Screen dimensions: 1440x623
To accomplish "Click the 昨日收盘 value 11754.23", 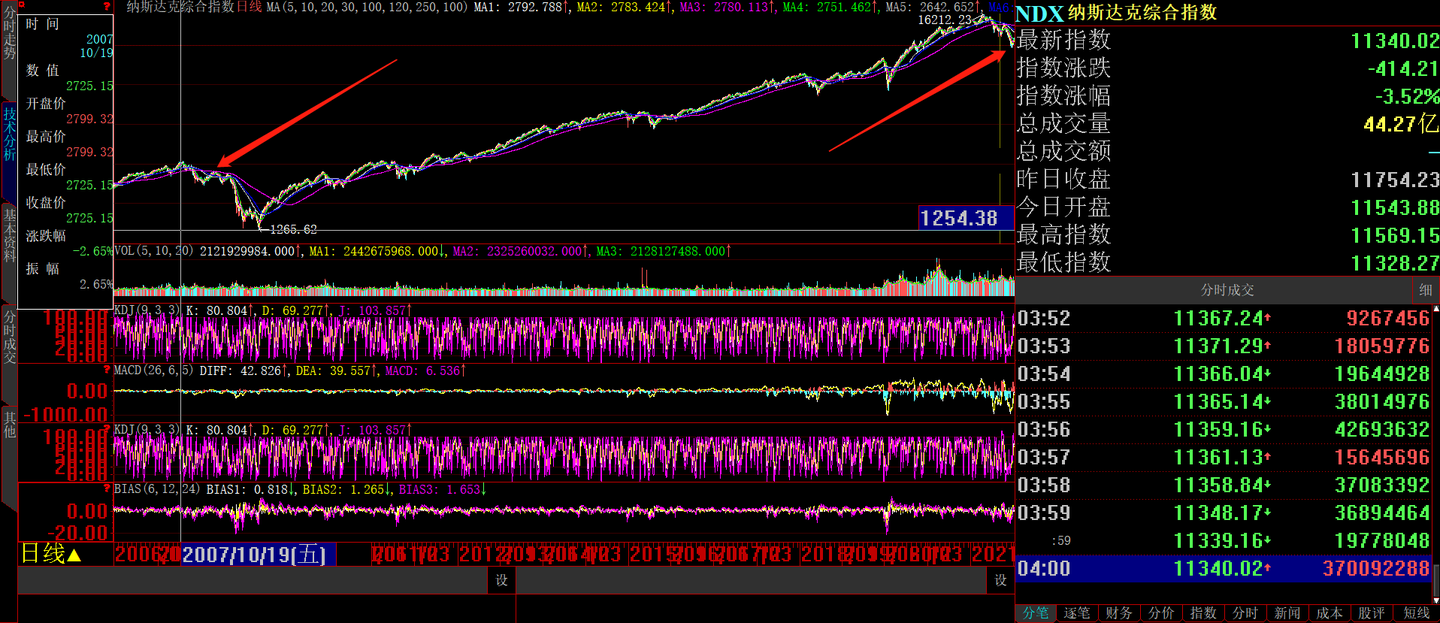I will click(1394, 180).
